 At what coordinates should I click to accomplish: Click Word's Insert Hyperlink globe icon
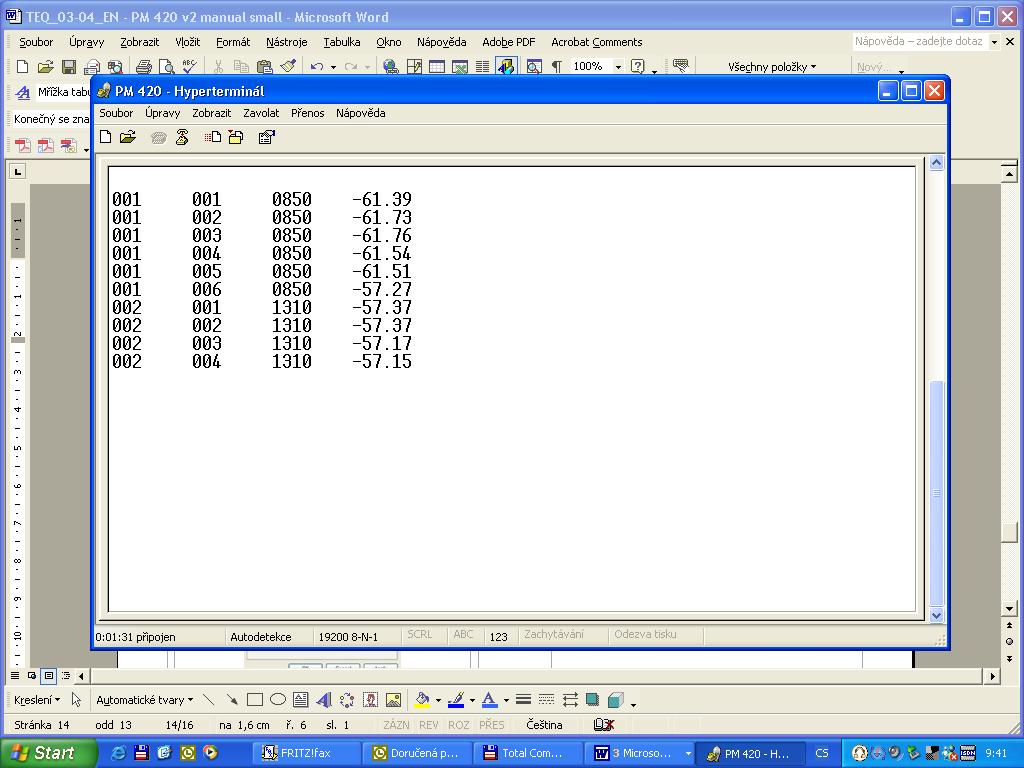(x=391, y=67)
